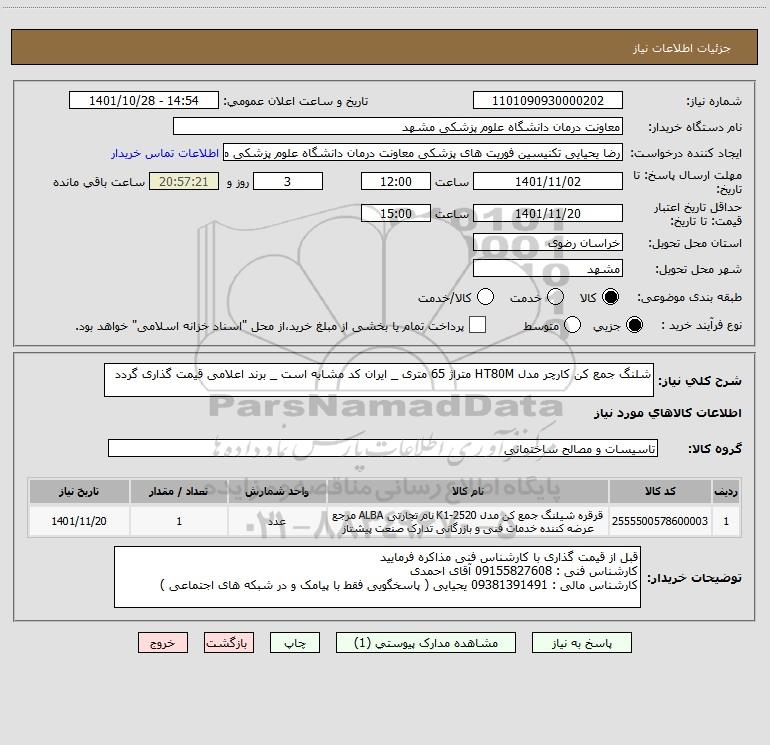Click the general description field شلنگ جمع کن
Viewport: 770px width, 745px height.
379,380
